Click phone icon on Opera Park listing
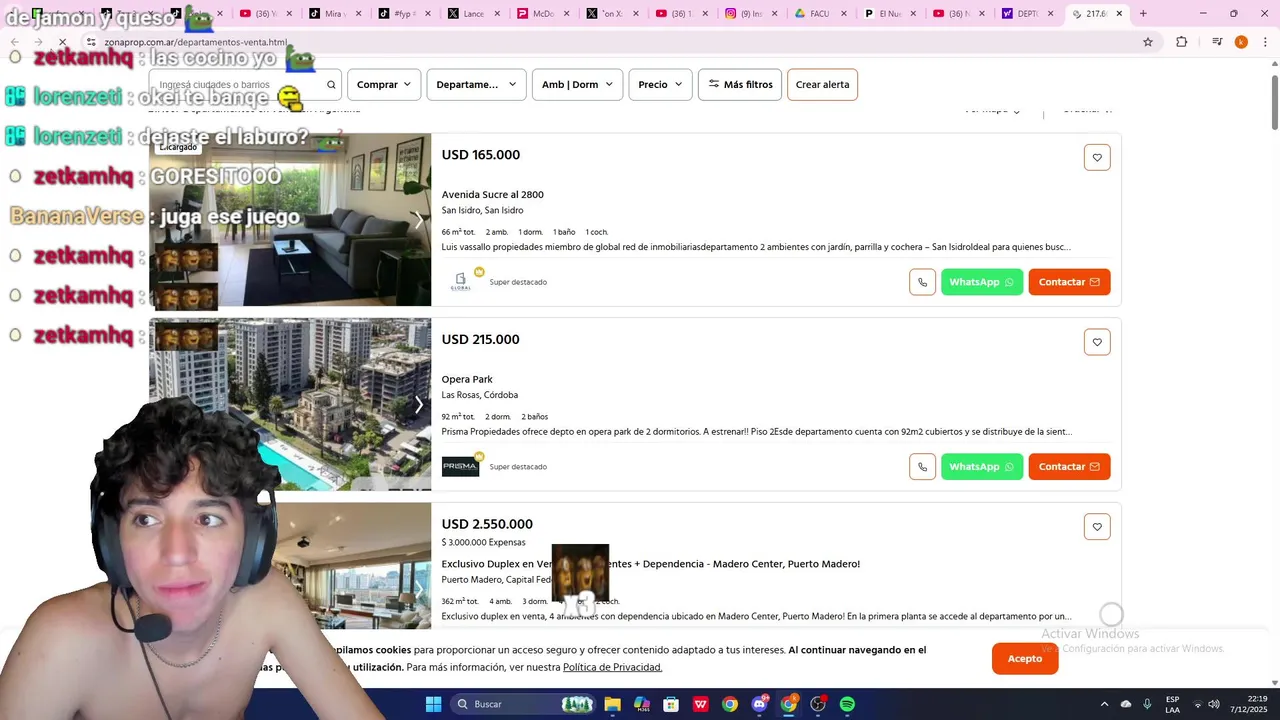This screenshot has height=720, width=1280. [x=922, y=467]
